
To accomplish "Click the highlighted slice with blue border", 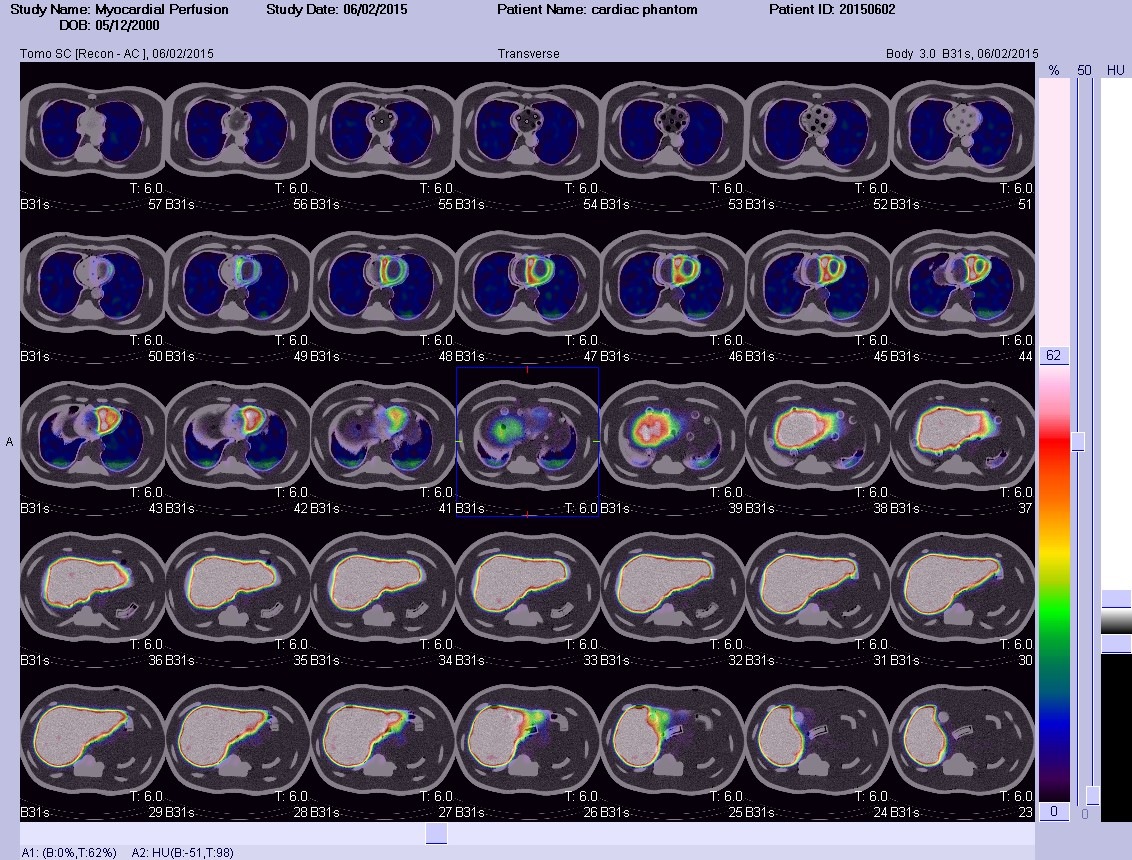I will tap(527, 442).
